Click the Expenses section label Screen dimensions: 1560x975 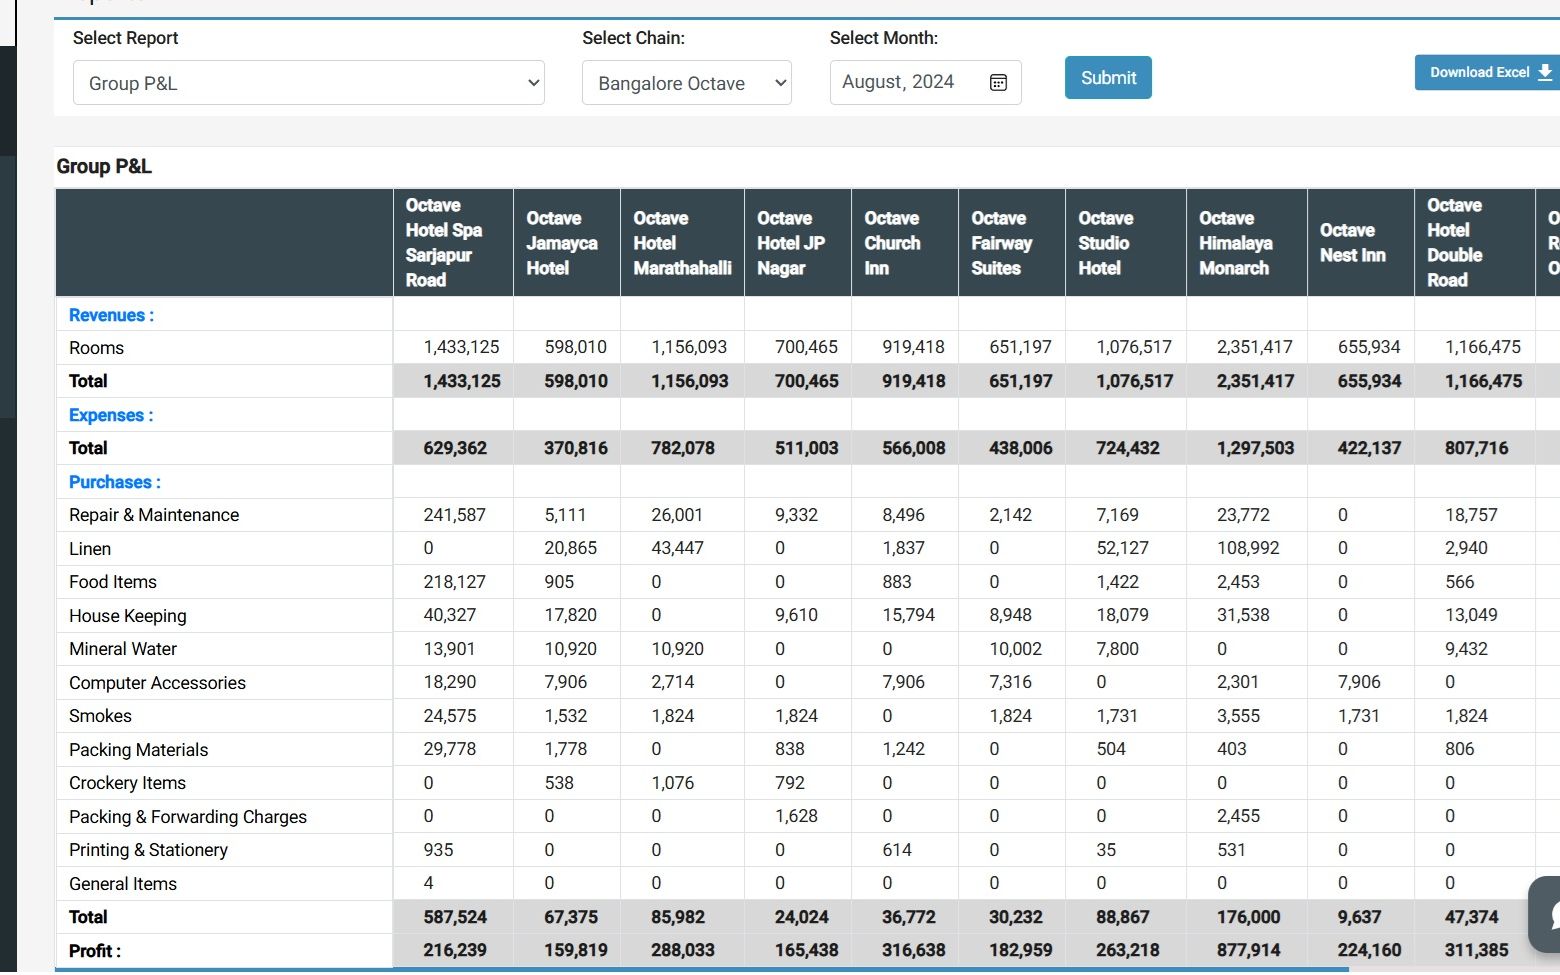pos(111,415)
